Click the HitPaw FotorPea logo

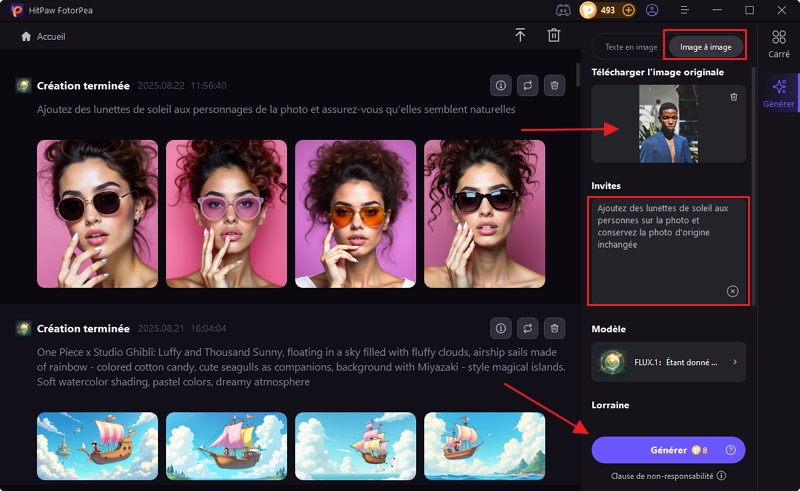coord(17,10)
